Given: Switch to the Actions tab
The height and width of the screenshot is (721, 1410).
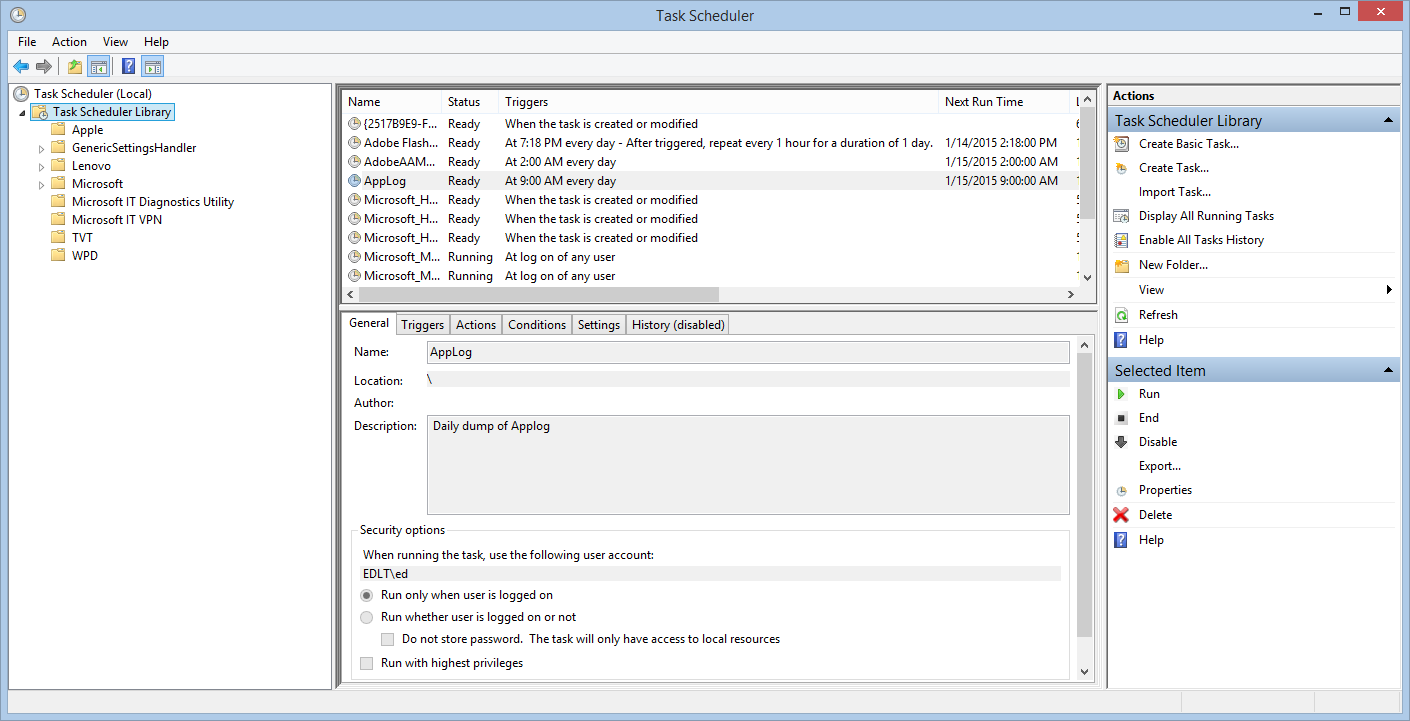Looking at the screenshot, I should (476, 325).
